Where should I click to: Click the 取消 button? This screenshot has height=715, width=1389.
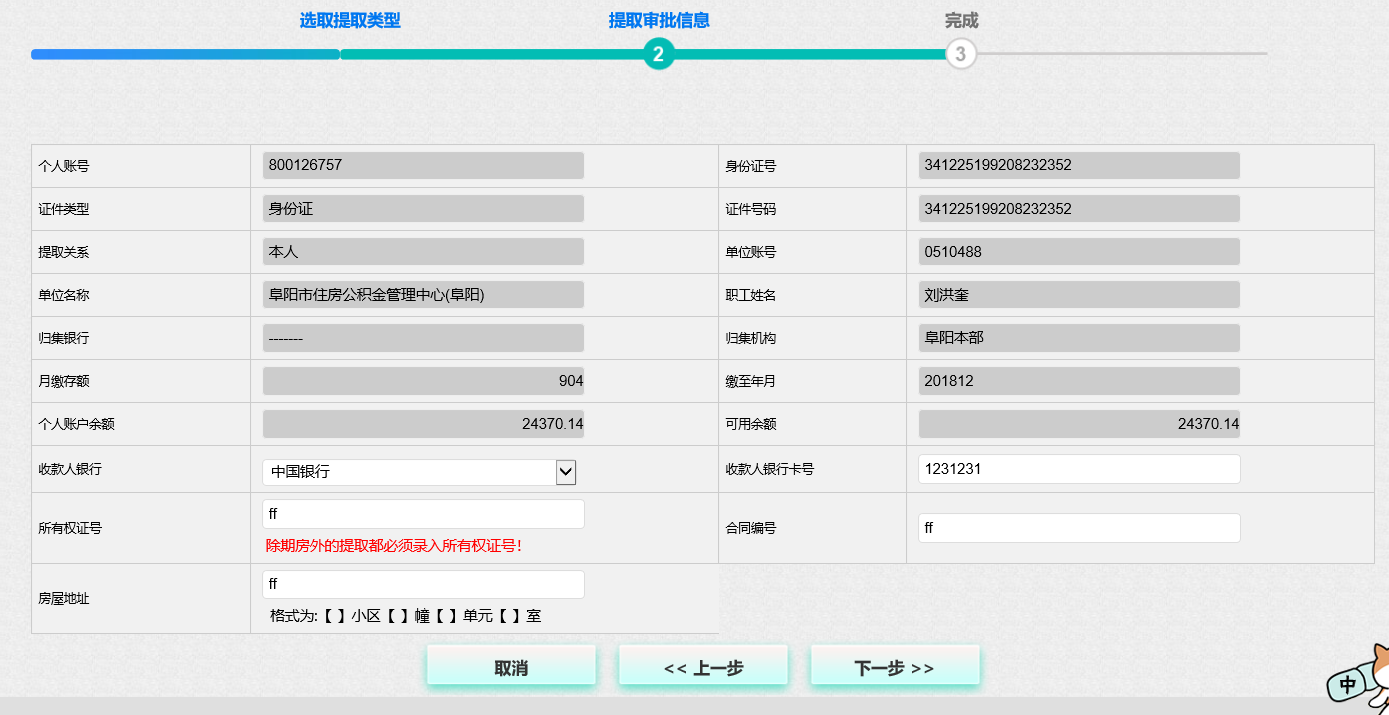511,668
